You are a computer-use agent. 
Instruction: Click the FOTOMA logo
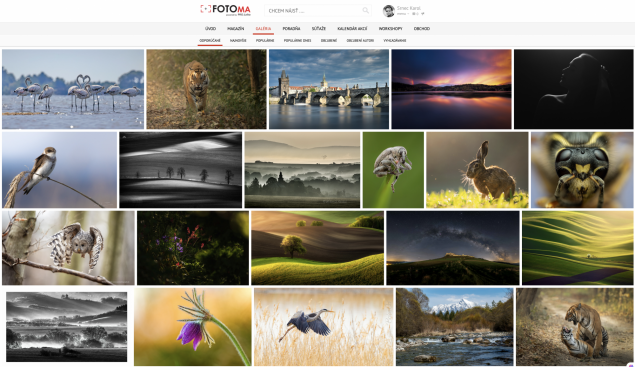pyautogui.click(x=225, y=10)
